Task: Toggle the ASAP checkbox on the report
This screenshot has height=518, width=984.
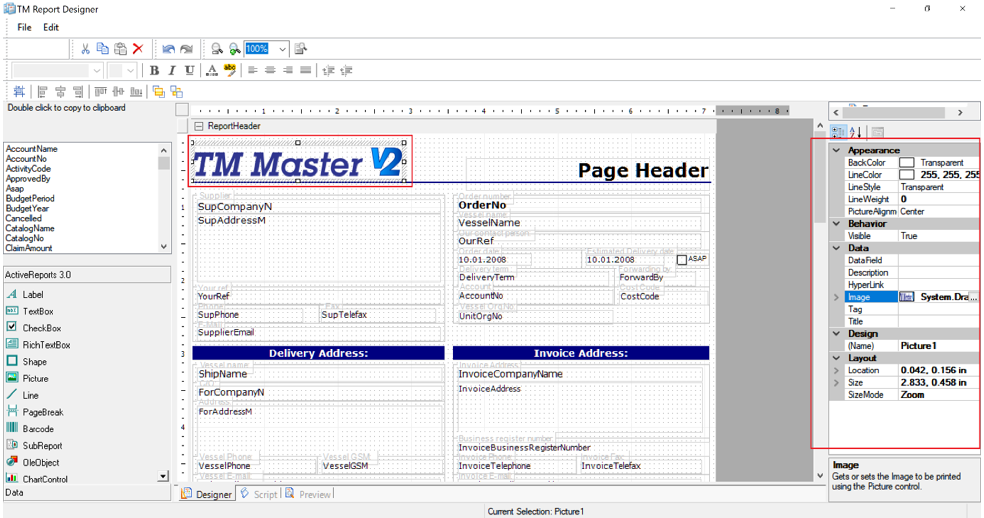Action: click(x=682, y=260)
